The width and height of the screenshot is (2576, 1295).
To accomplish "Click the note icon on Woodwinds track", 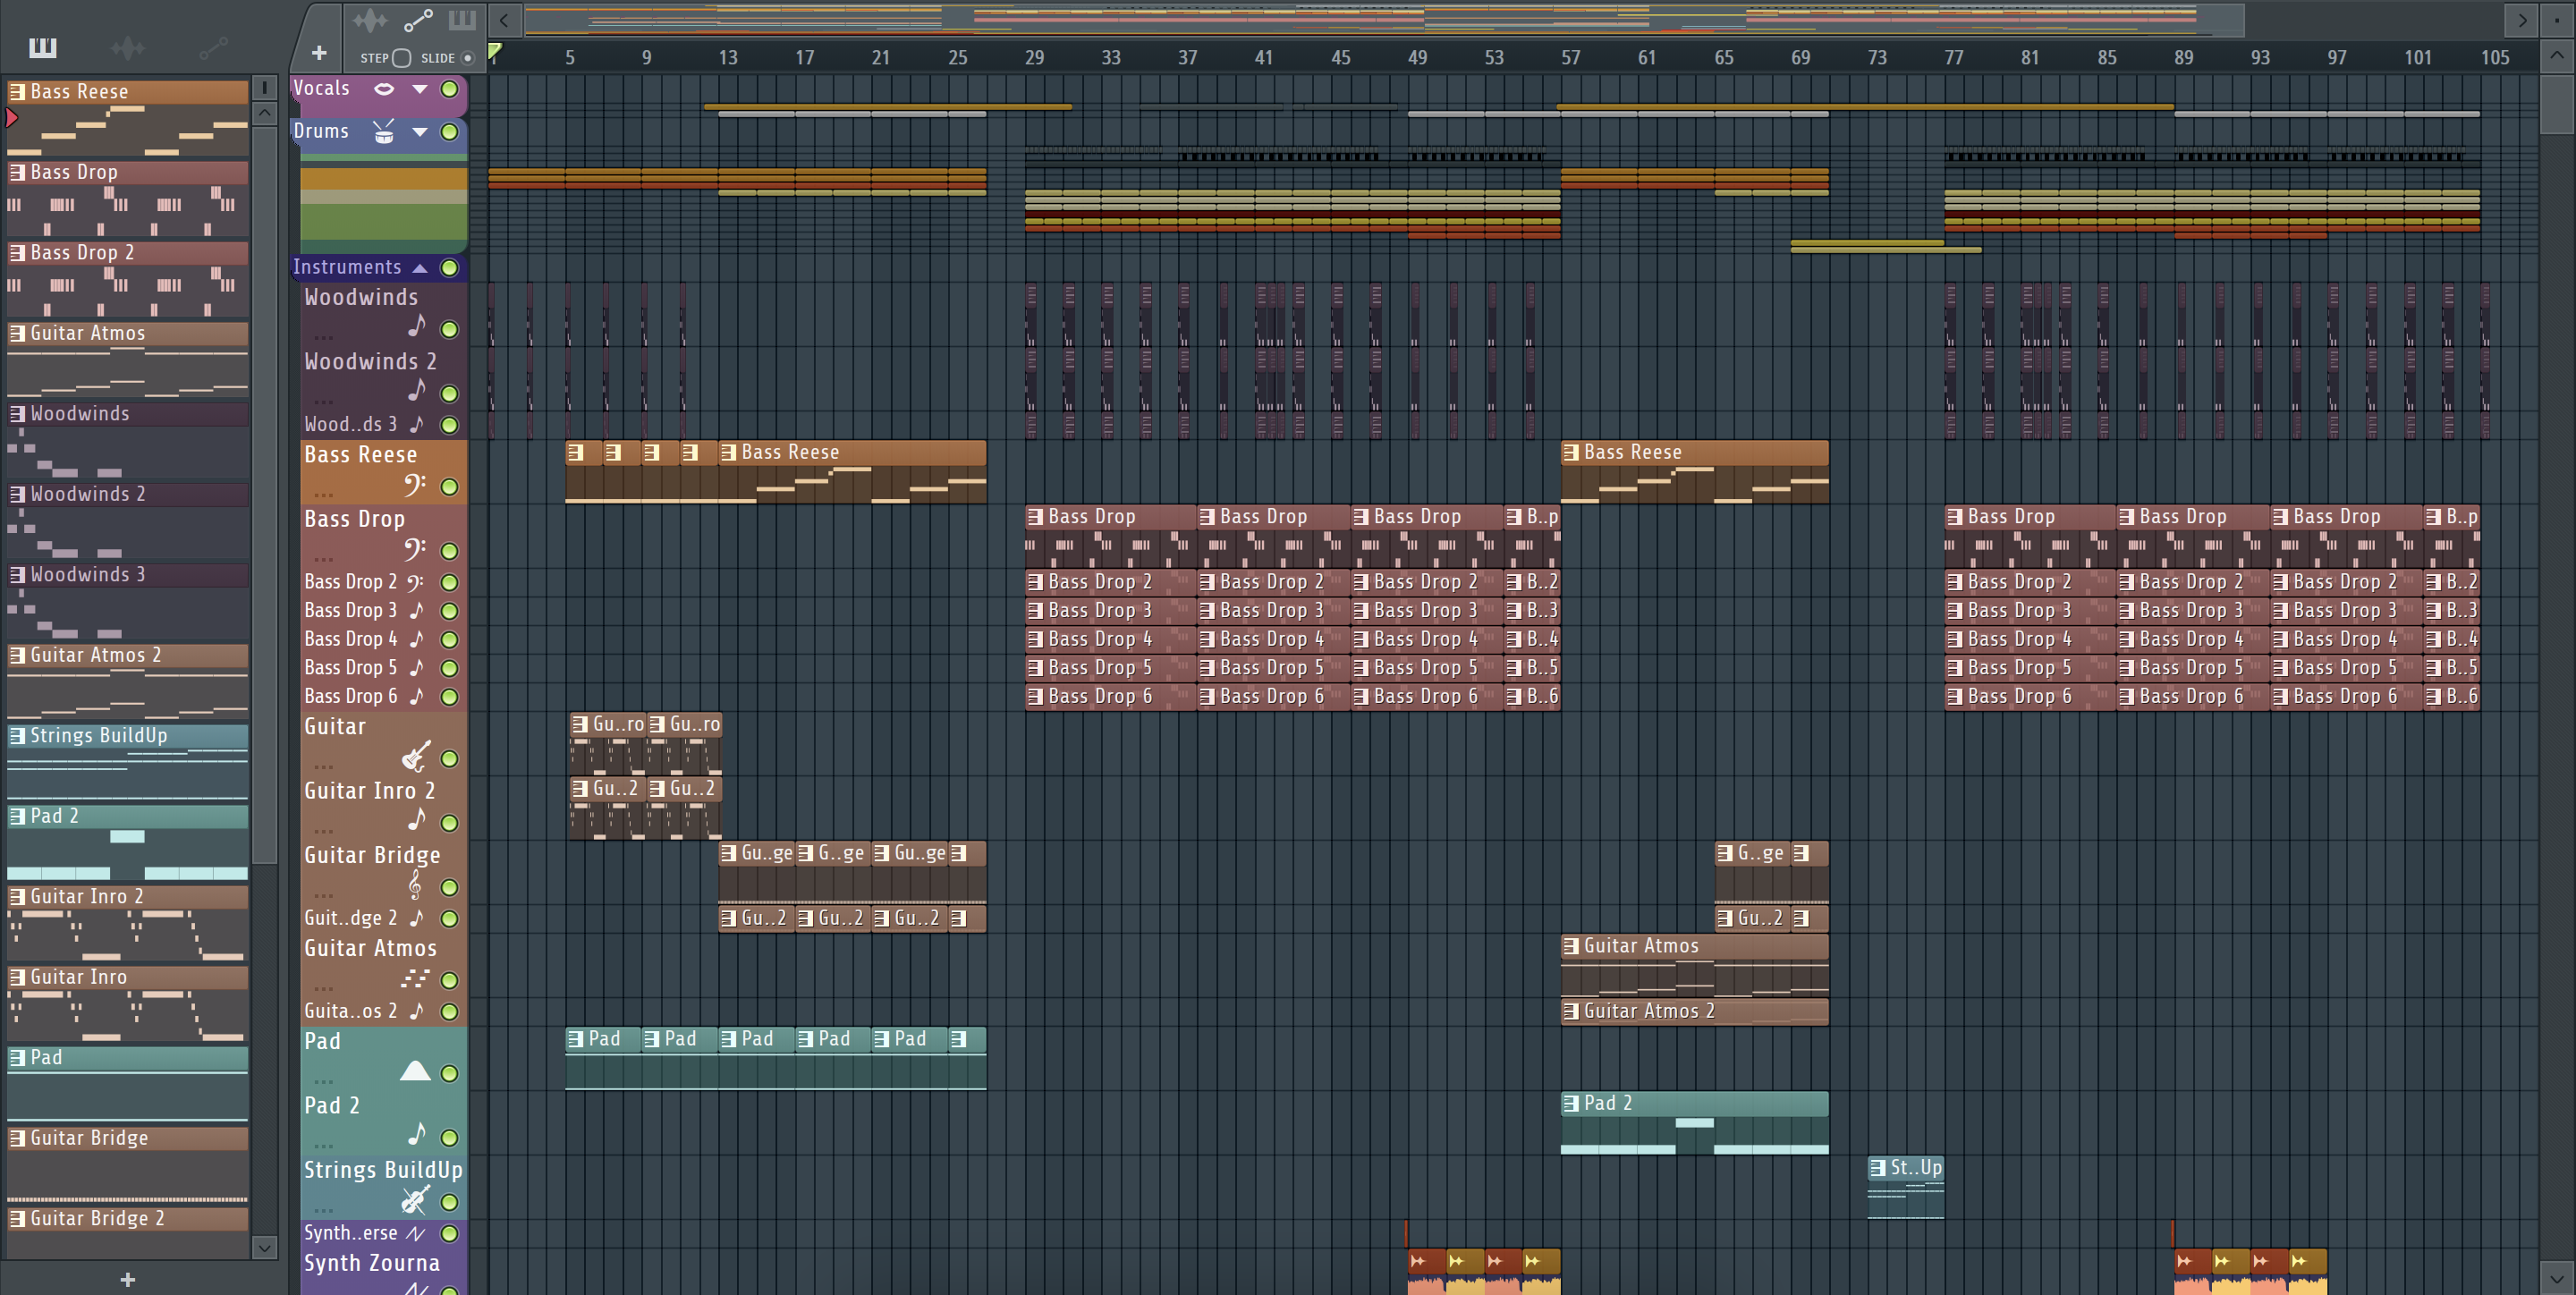I will pyautogui.click(x=417, y=326).
